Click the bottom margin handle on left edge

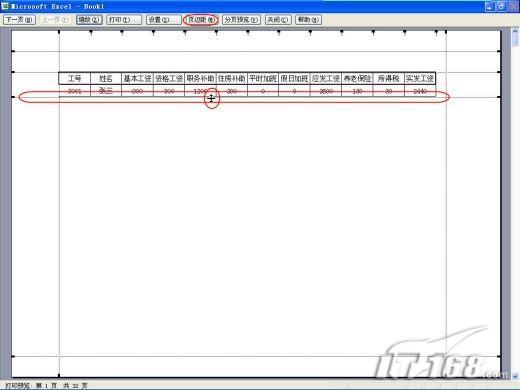[13, 356]
